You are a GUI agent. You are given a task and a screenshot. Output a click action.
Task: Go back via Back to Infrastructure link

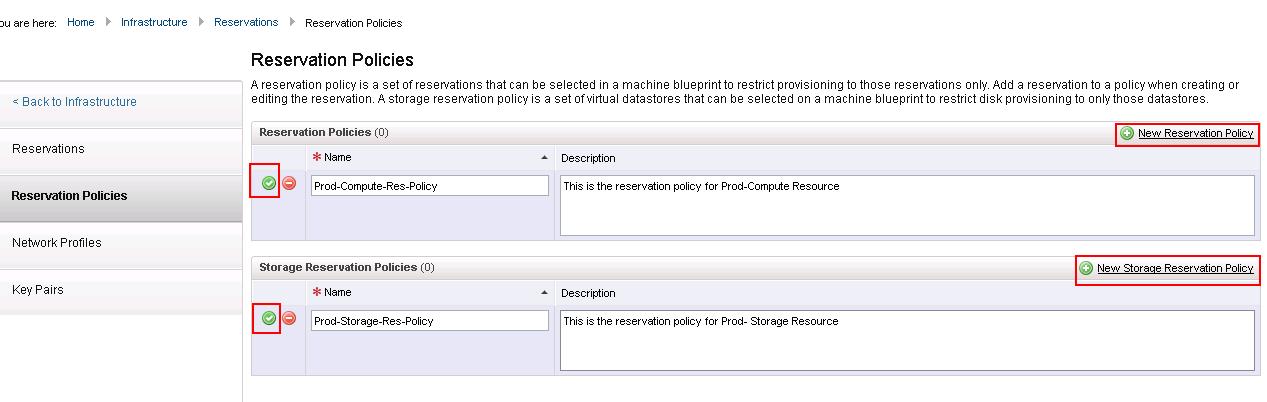pyautogui.click(x=75, y=102)
